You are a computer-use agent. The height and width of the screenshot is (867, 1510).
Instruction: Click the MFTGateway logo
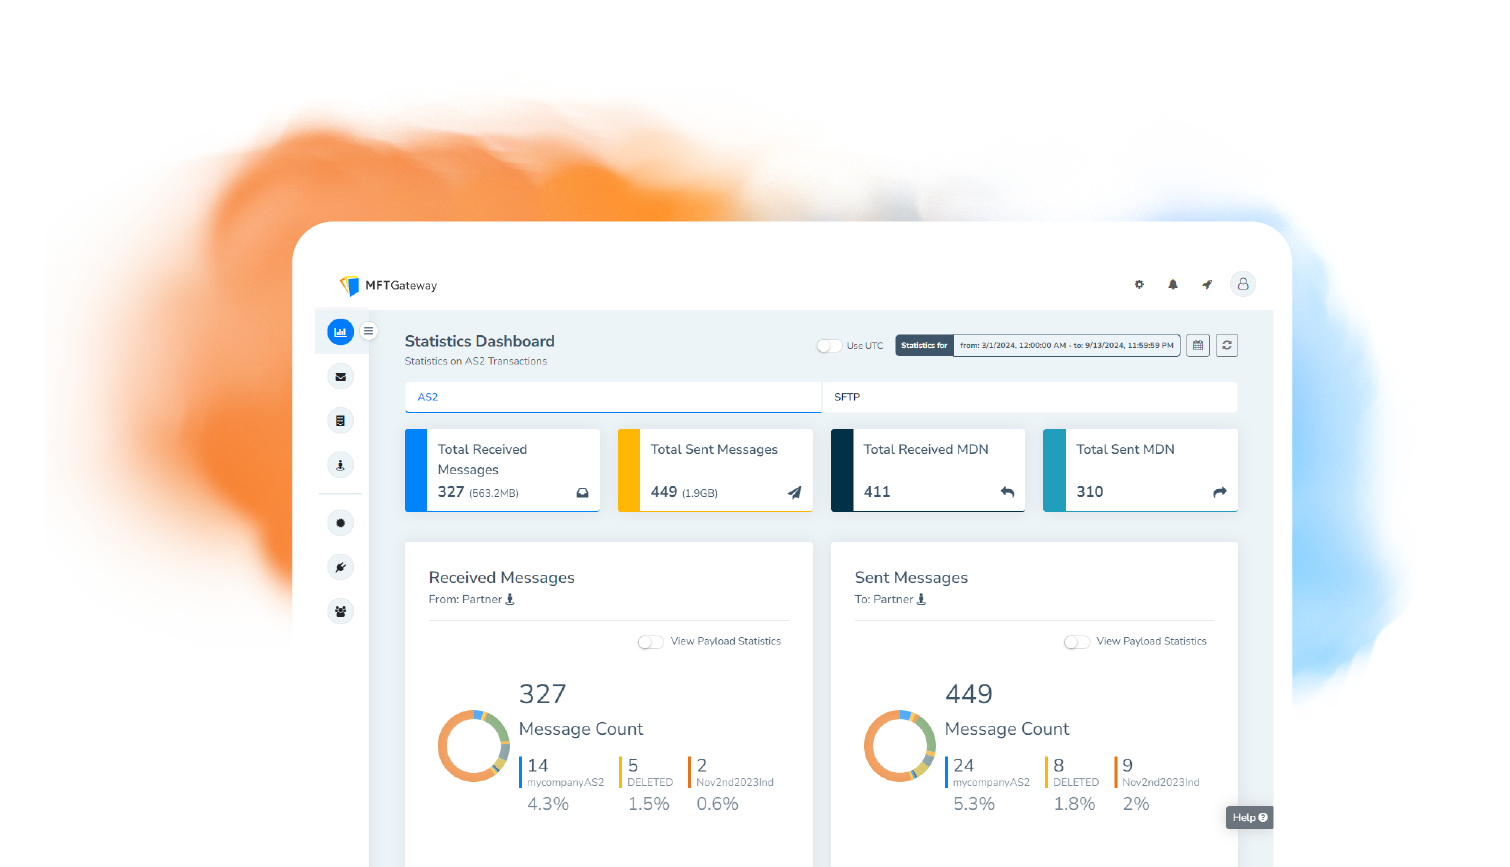click(388, 285)
